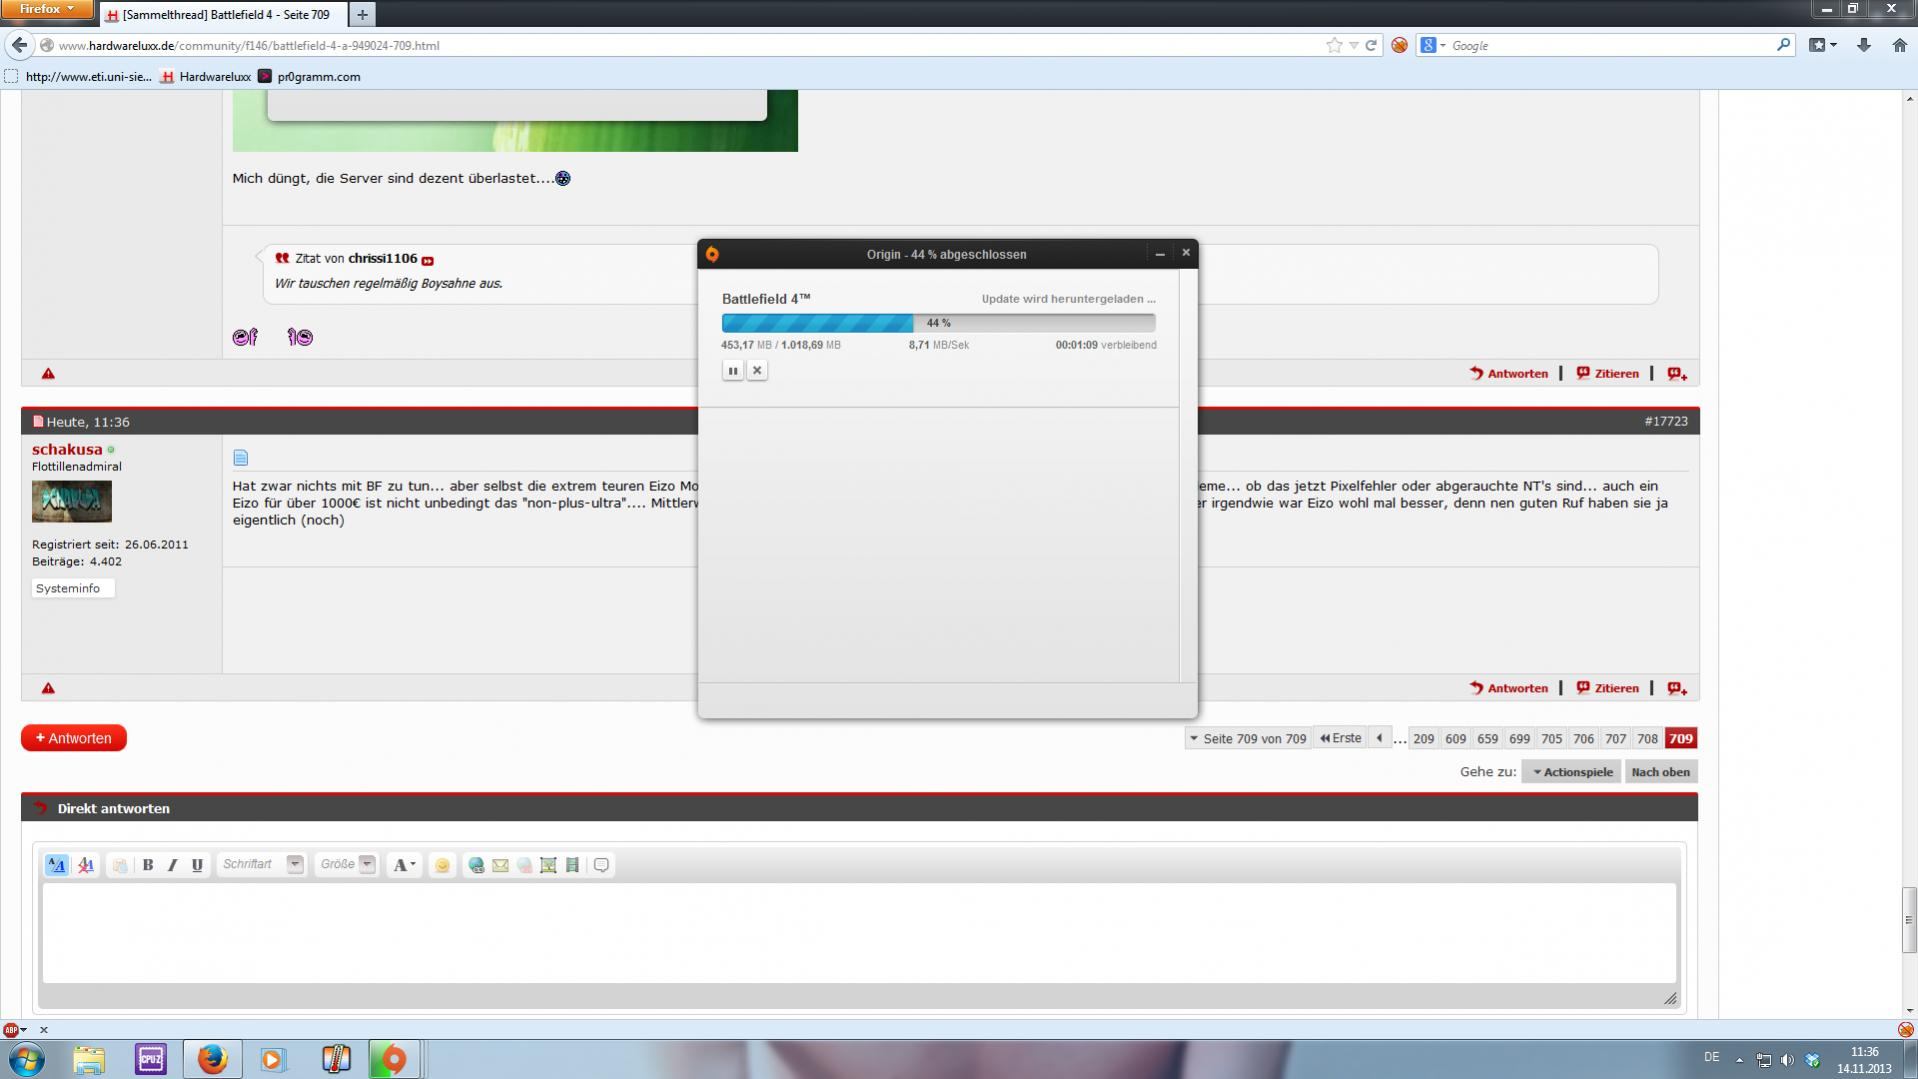Click the Origin logo in the download window
This screenshot has height=1079, width=1918.
pyautogui.click(x=712, y=254)
